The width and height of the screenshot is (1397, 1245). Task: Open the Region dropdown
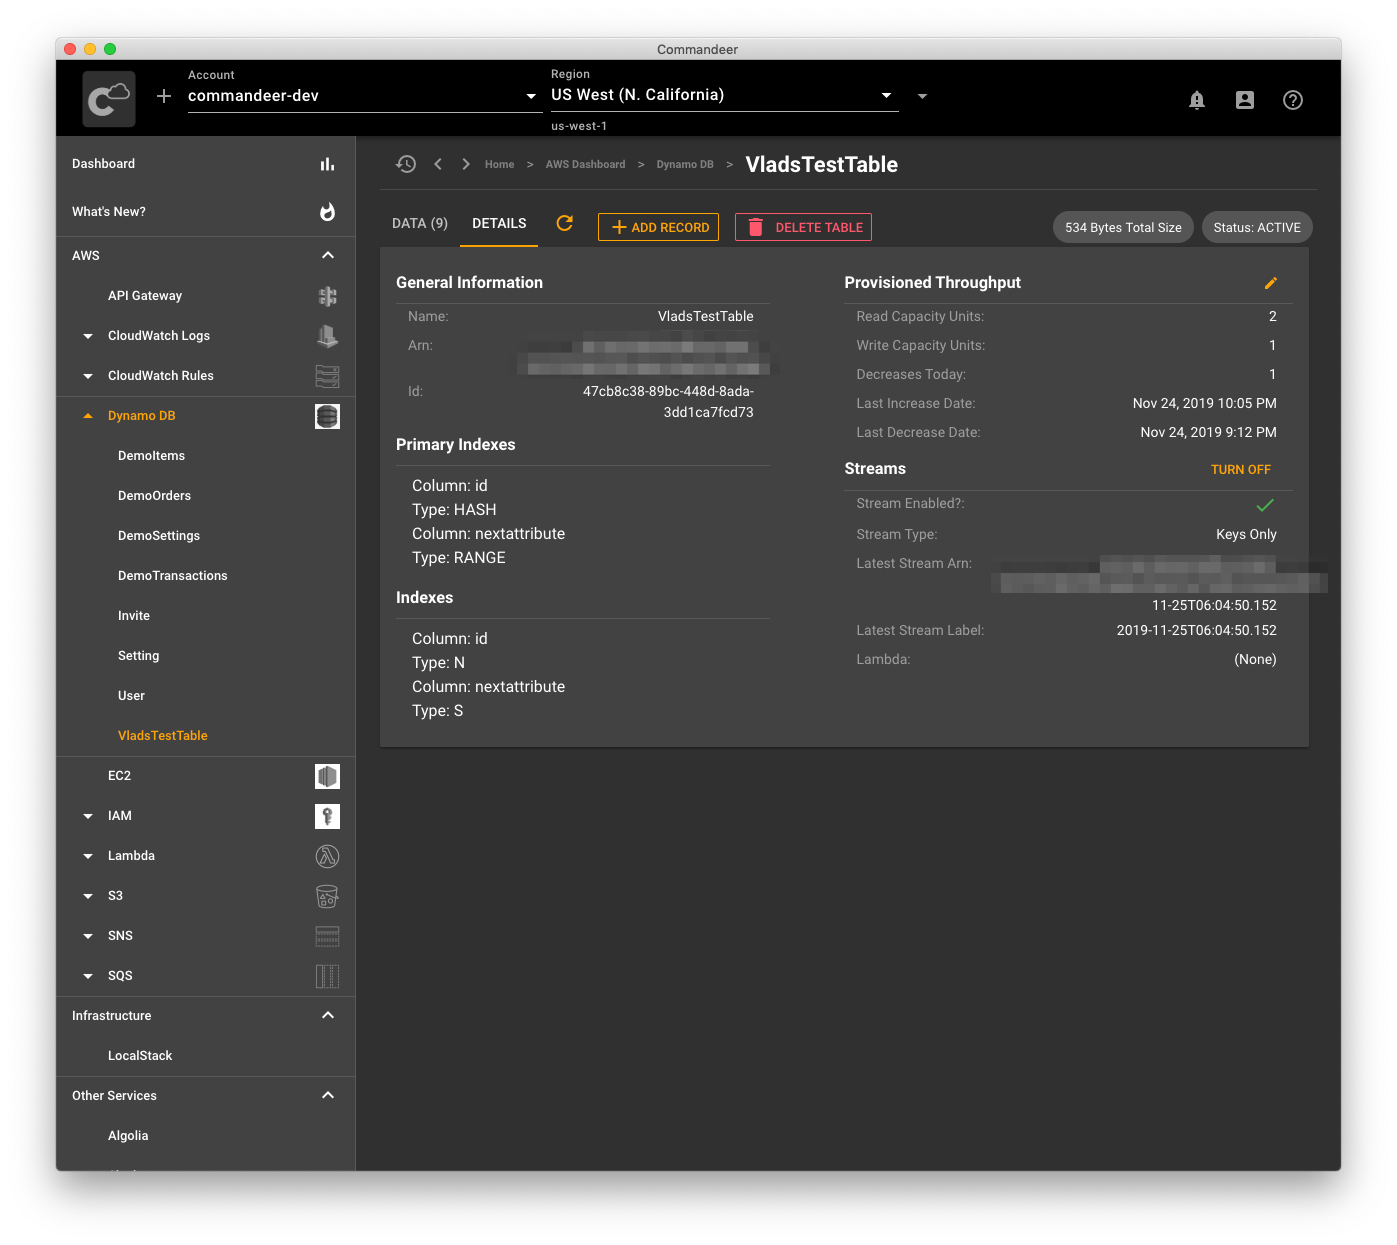pyautogui.click(x=724, y=95)
